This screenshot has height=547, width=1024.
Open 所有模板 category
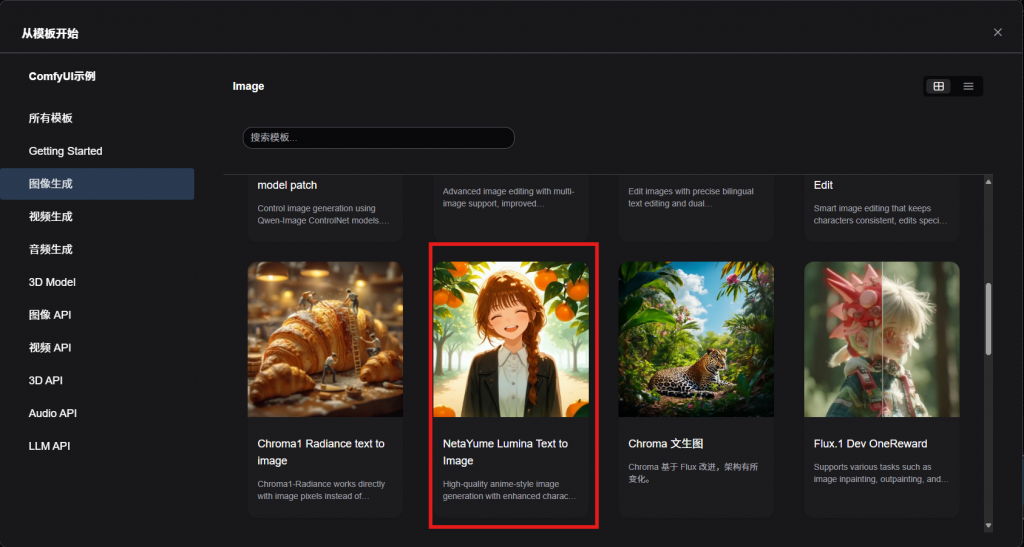pyautogui.click(x=50, y=118)
